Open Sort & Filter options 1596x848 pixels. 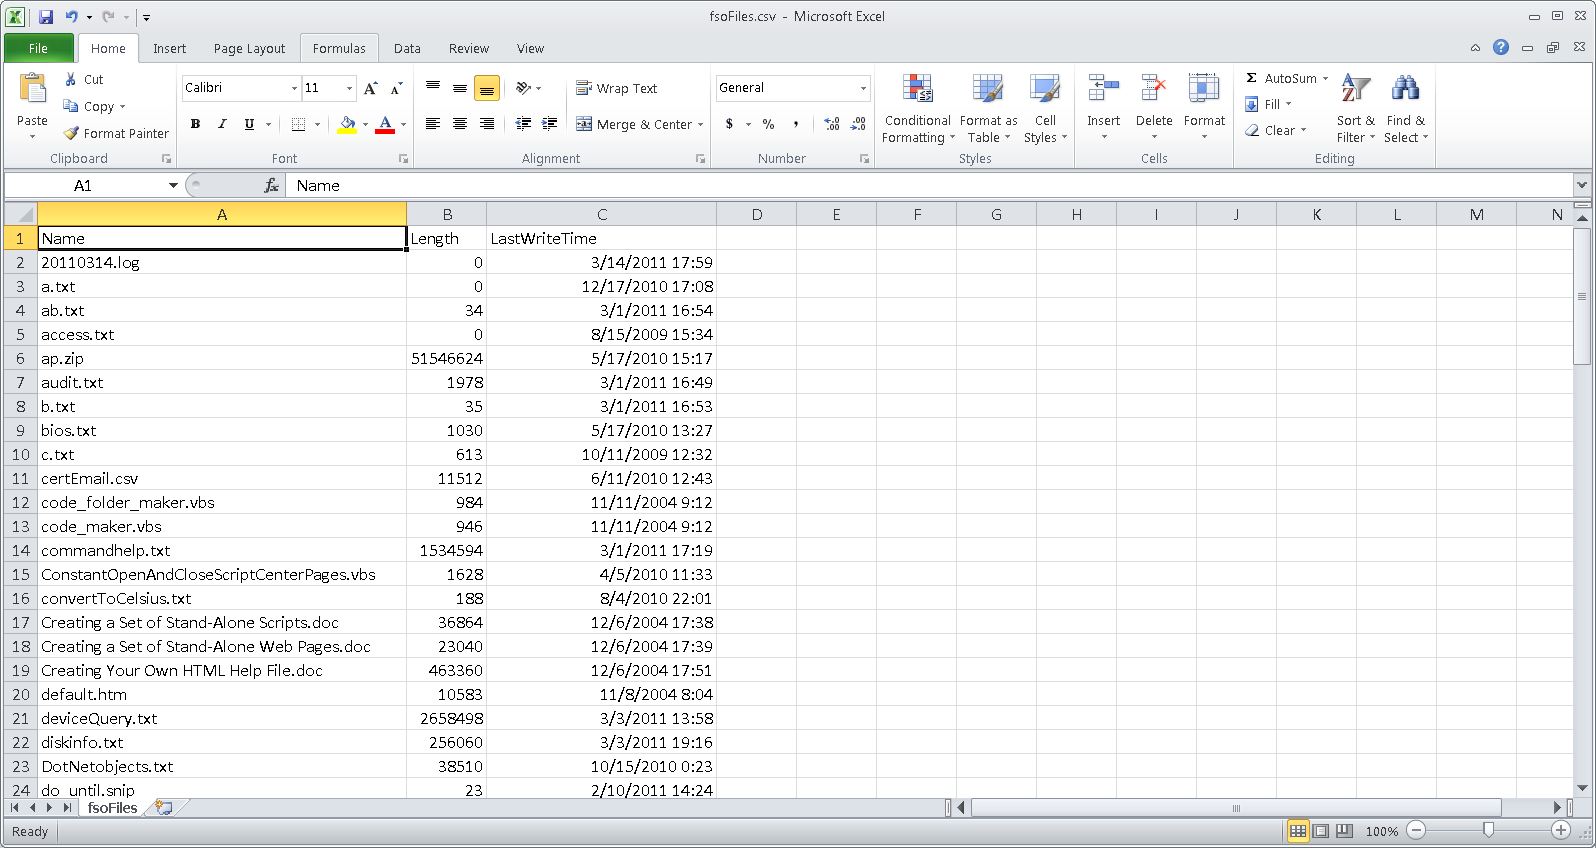1356,108
